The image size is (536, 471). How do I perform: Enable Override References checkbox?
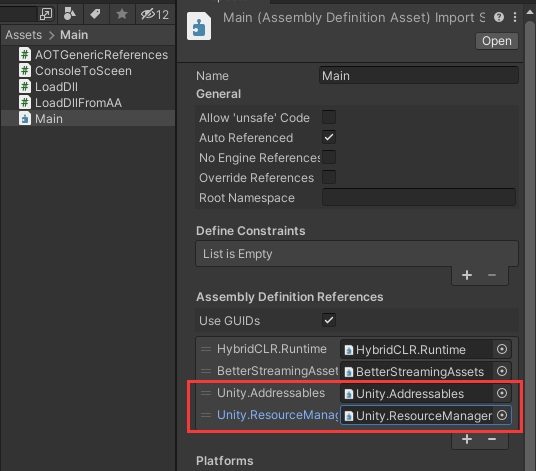[x=329, y=177]
